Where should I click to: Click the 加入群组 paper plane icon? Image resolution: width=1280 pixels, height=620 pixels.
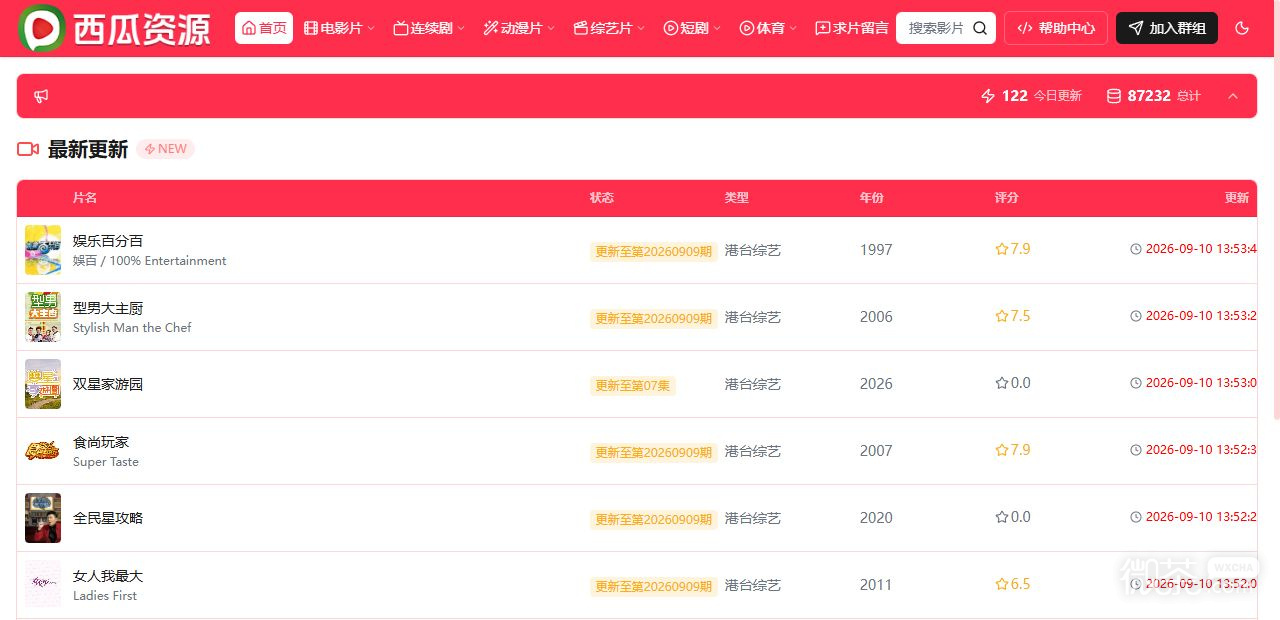[1136, 28]
